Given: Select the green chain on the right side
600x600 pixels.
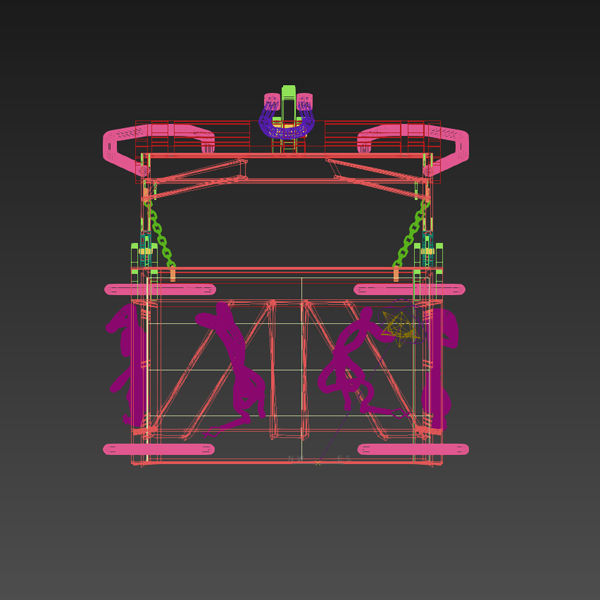Looking at the screenshot, I should (x=409, y=234).
